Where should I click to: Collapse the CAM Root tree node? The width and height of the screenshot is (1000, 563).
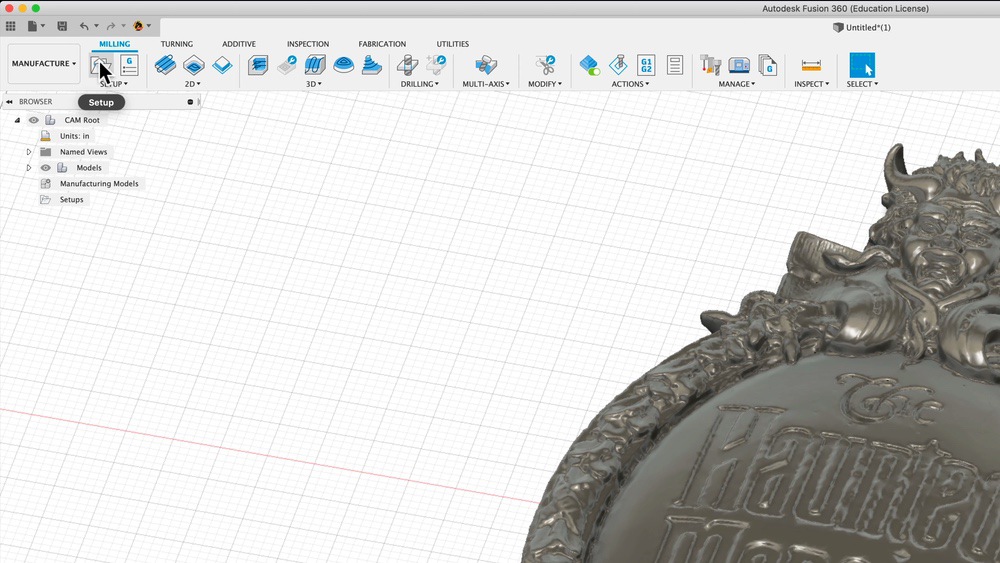[17, 120]
